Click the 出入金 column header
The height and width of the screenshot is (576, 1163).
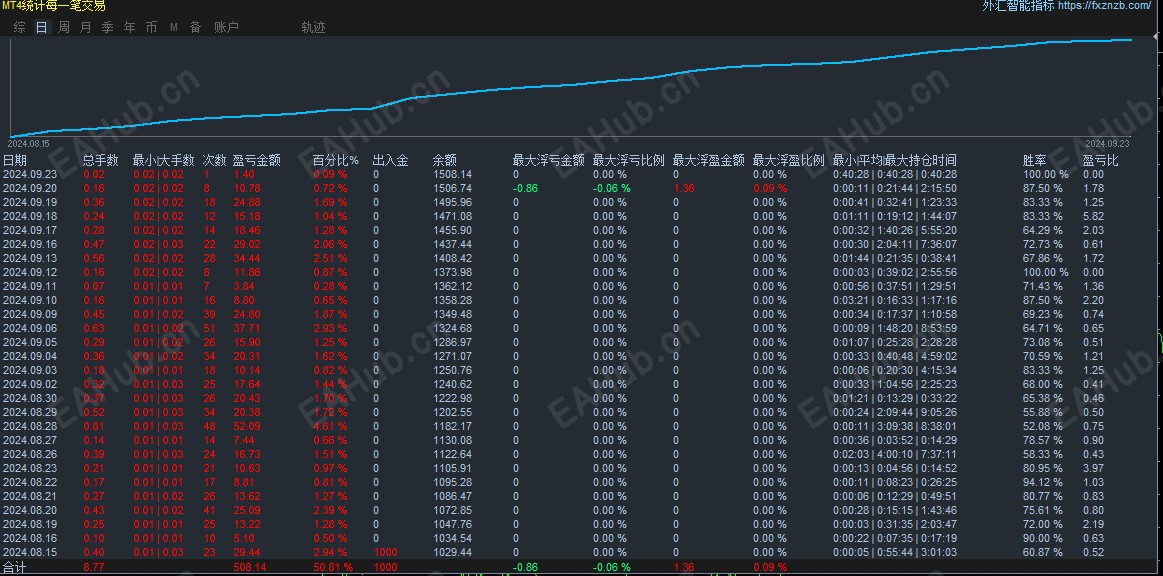coord(390,160)
